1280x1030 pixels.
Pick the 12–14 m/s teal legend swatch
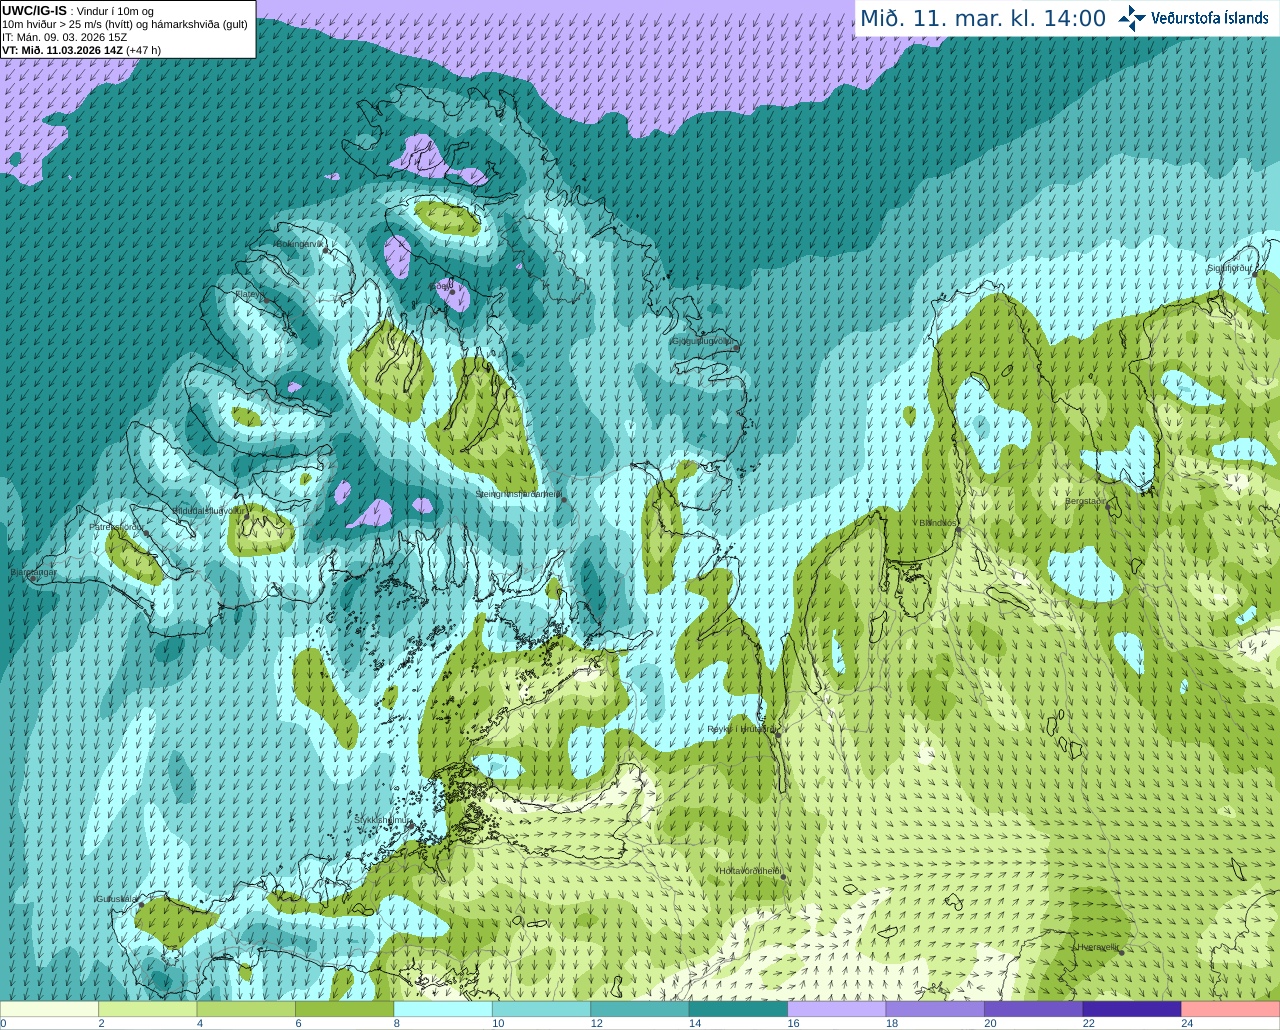(640, 1009)
